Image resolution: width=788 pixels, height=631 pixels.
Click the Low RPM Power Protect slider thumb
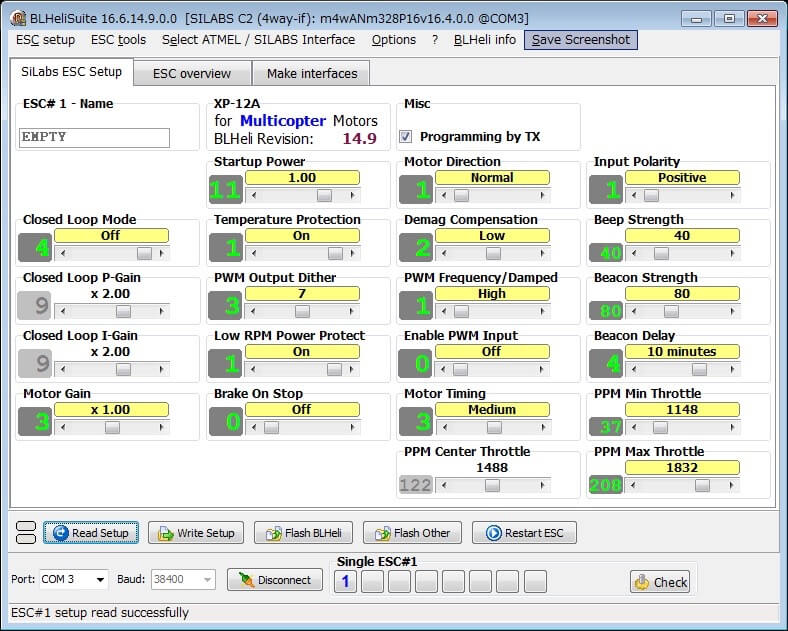pyautogui.click(x=334, y=370)
